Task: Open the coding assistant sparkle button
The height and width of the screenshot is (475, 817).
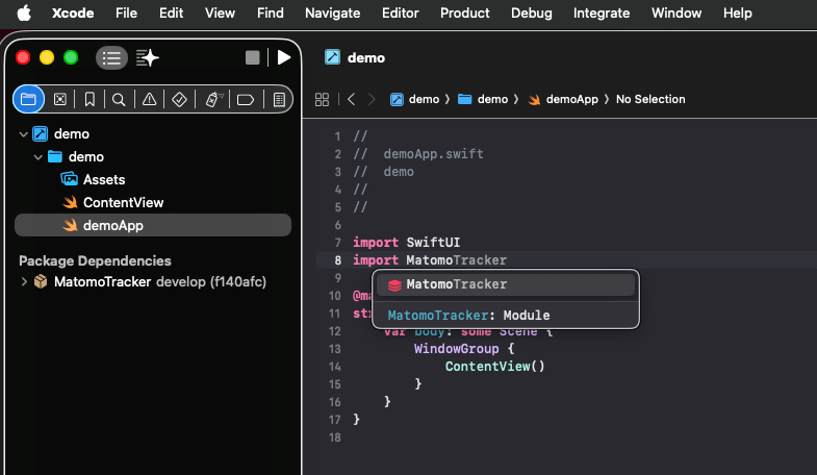Action: click(x=147, y=58)
